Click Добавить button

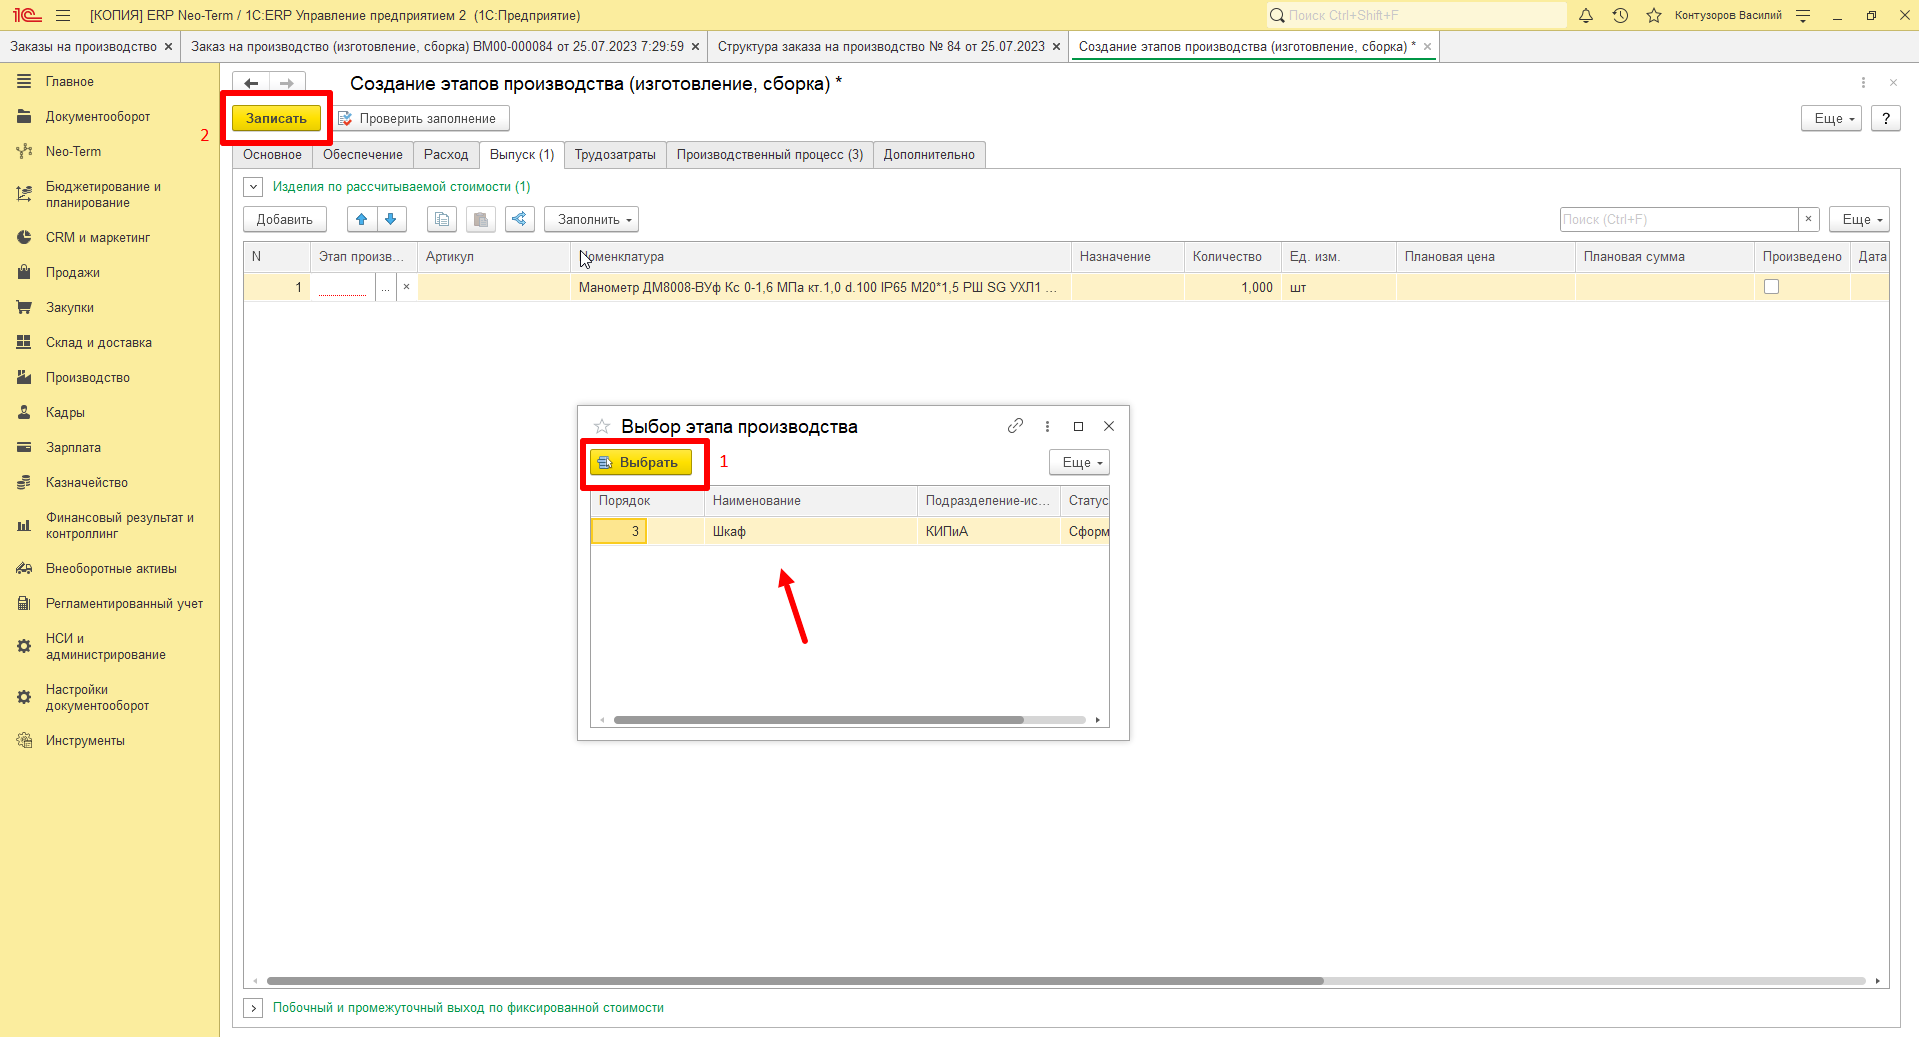click(x=284, y=219)
